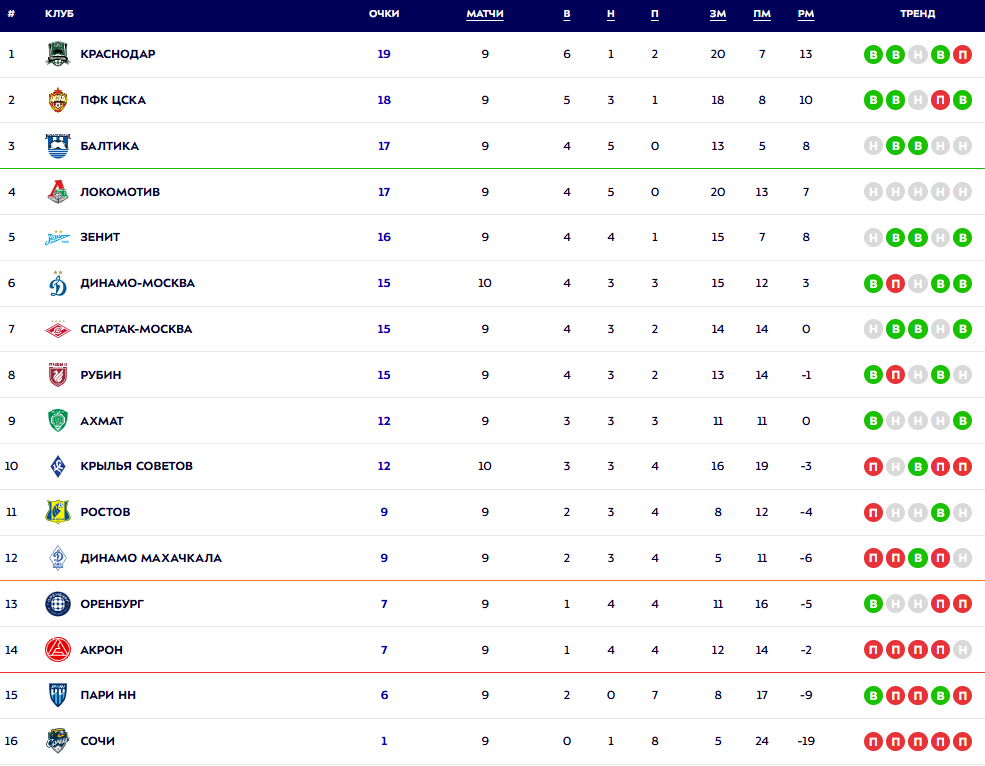This screenshot has width=985, height=766.
Task: Click the Локомотив club emblem
Action: tap(58, 192)
